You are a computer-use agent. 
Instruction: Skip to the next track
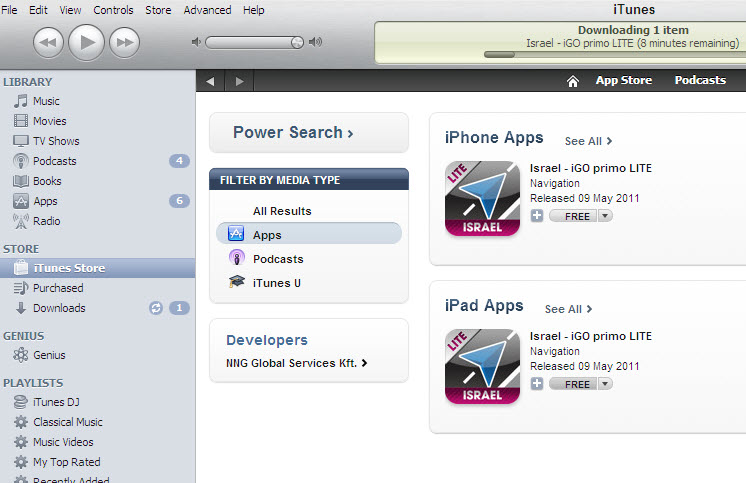pyautogui.click(x=124, y=41)
